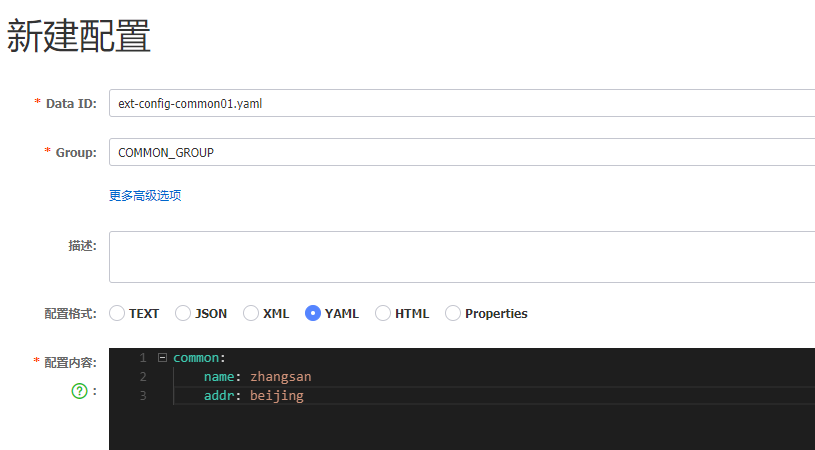This screenshot has width=815, height=450.
Task: Click the Group field label
Action: [x=76, y=152]
